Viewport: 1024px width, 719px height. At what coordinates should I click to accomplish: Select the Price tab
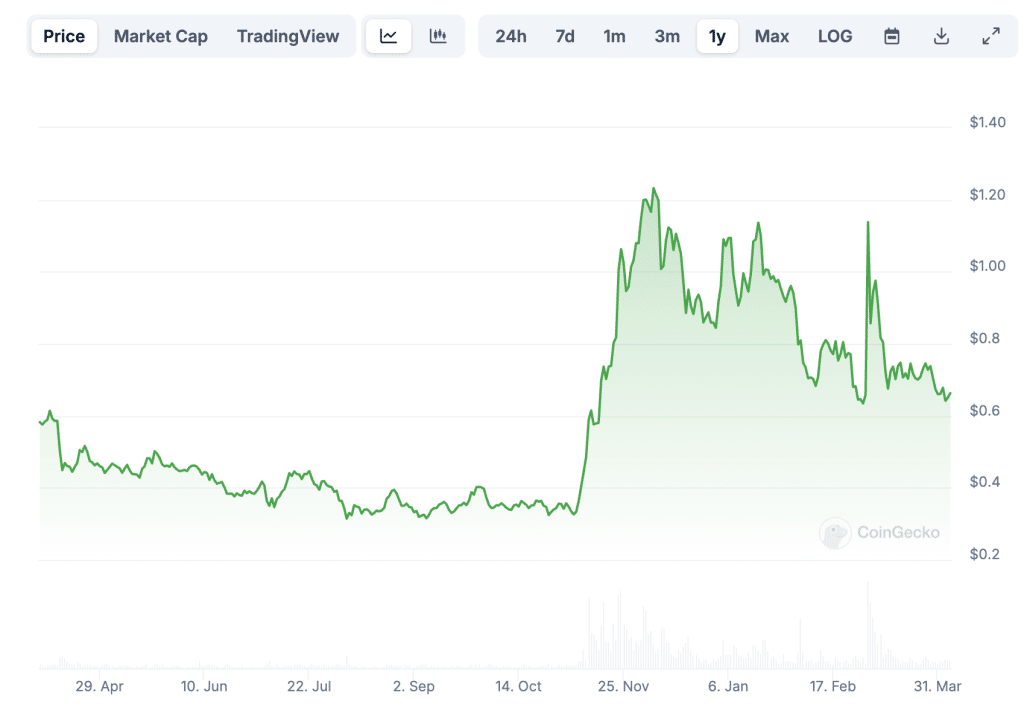tap(64, 36)
